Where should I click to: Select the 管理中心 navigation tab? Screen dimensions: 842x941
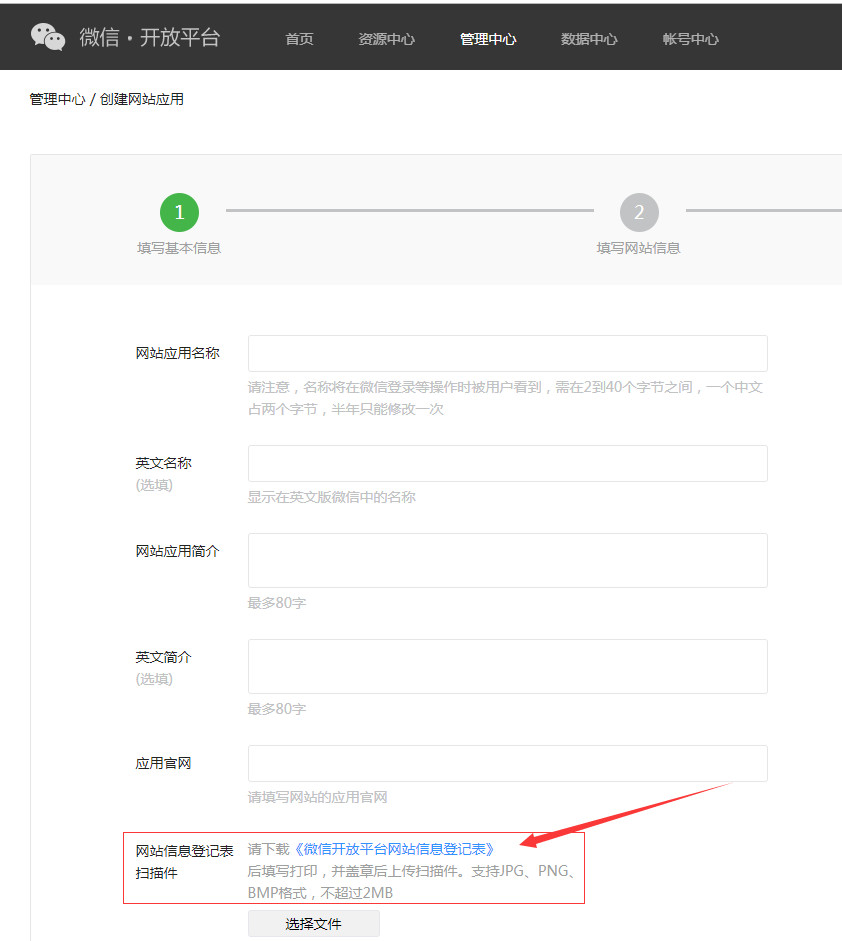488,39
